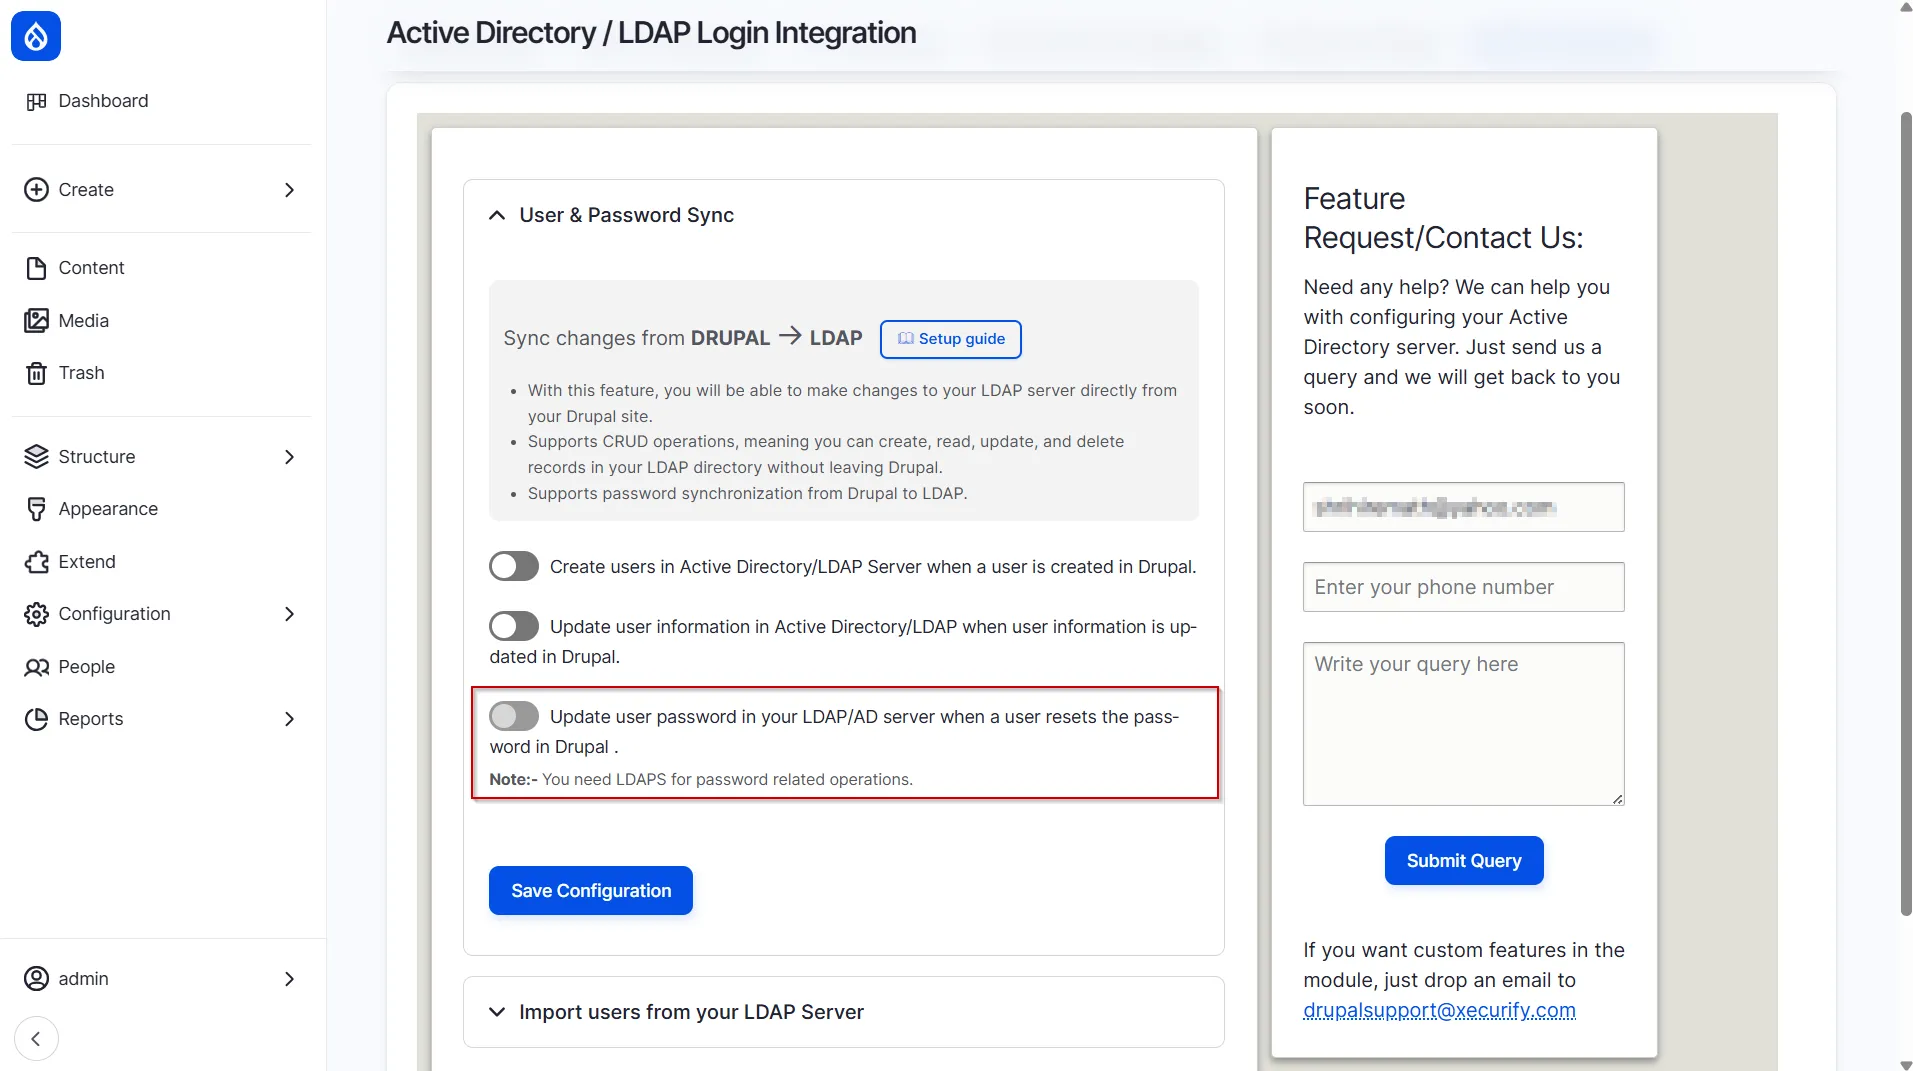Expand the Structure submenu chevron
The image size is (1913, 1071).
click(289, 457)
